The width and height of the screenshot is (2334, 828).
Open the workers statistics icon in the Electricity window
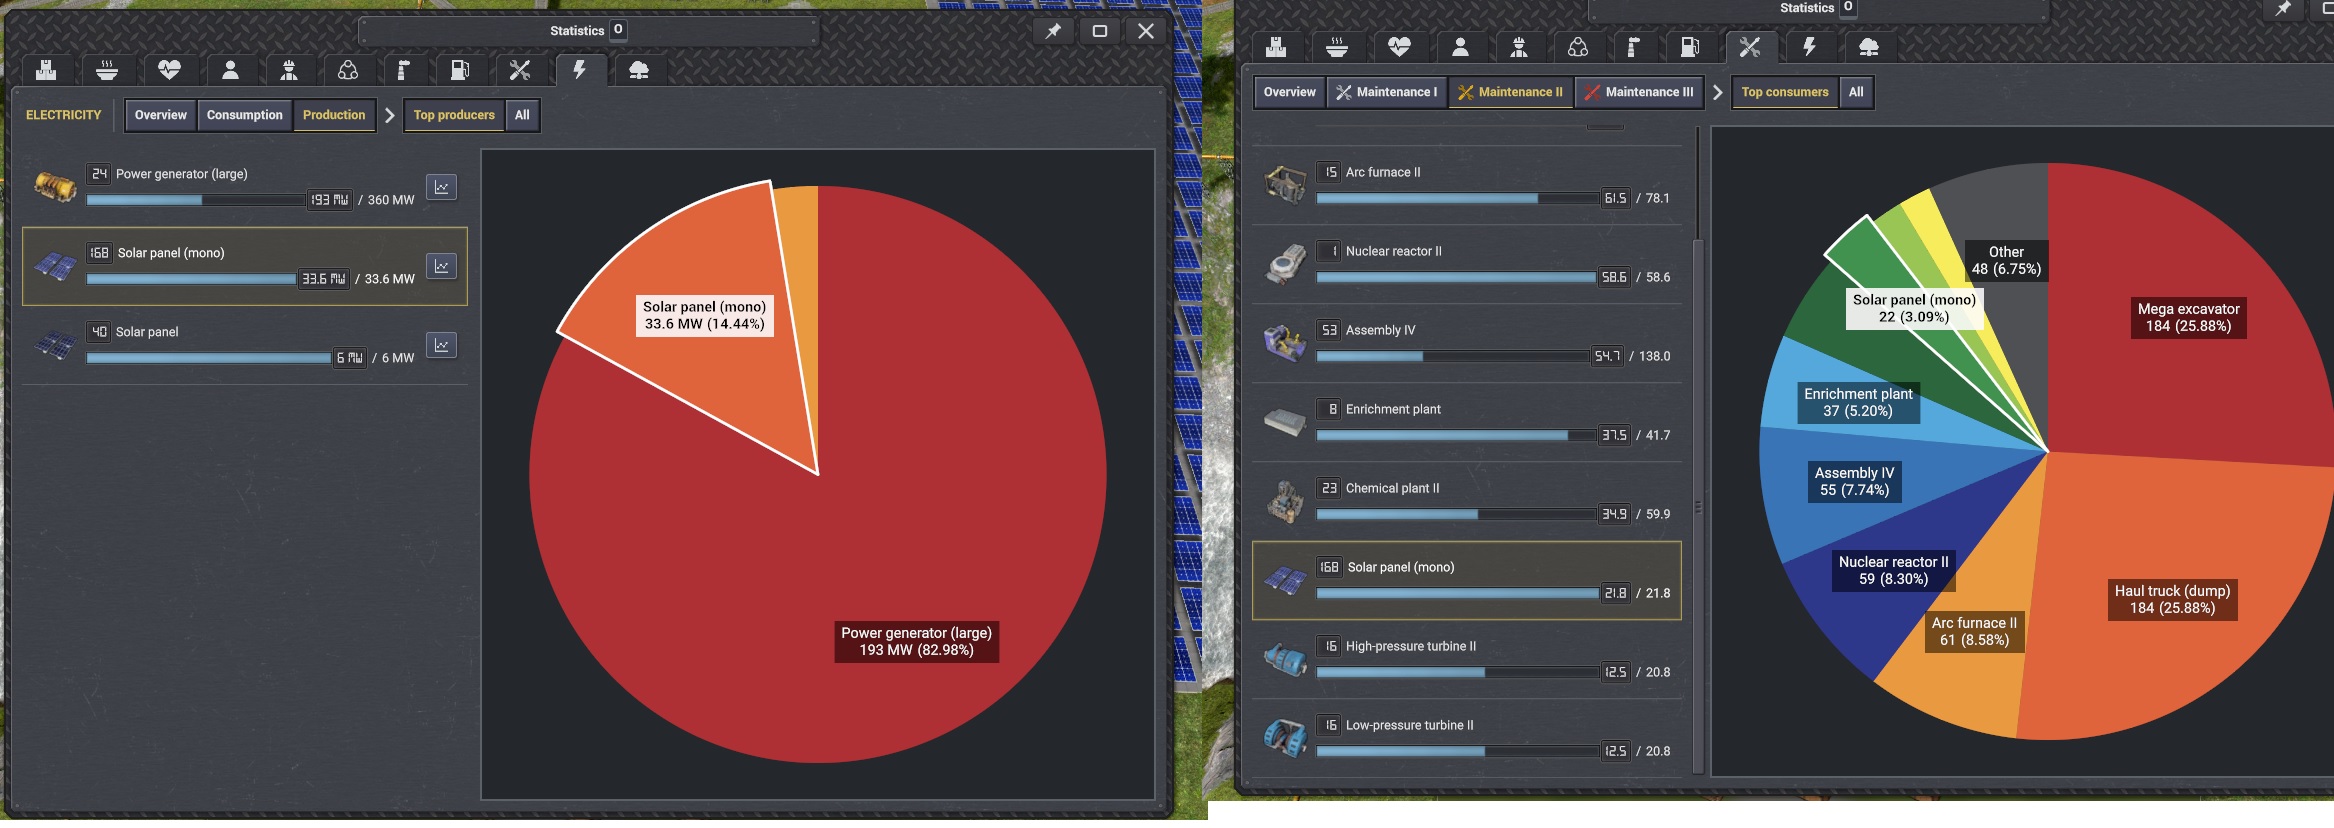[x=289, y=70]
